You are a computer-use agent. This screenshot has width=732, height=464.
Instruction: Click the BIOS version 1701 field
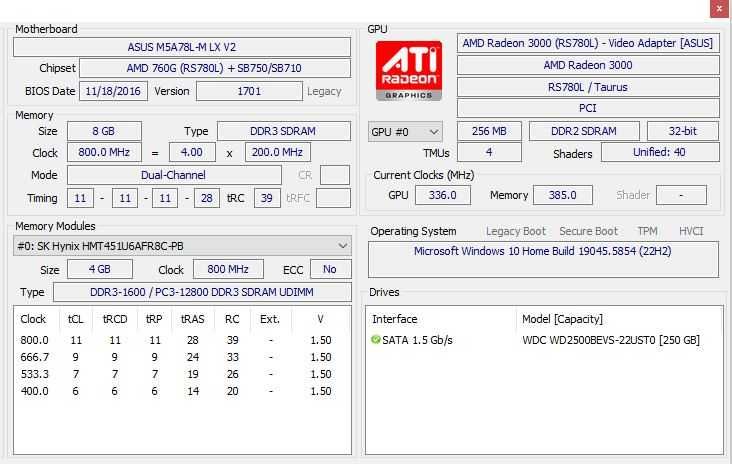(x=249, y=91)
